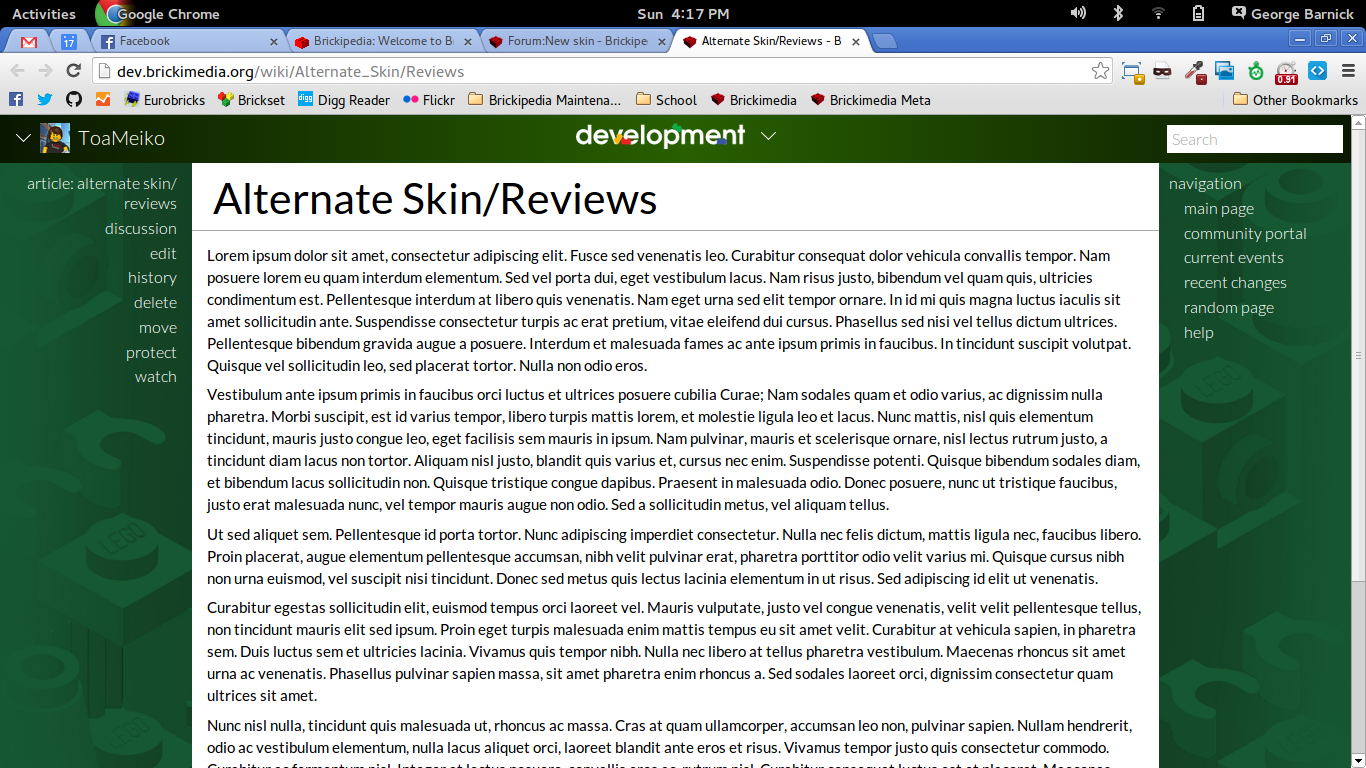Expand the ToaMeiko user menu chevron

click(23, 138)
